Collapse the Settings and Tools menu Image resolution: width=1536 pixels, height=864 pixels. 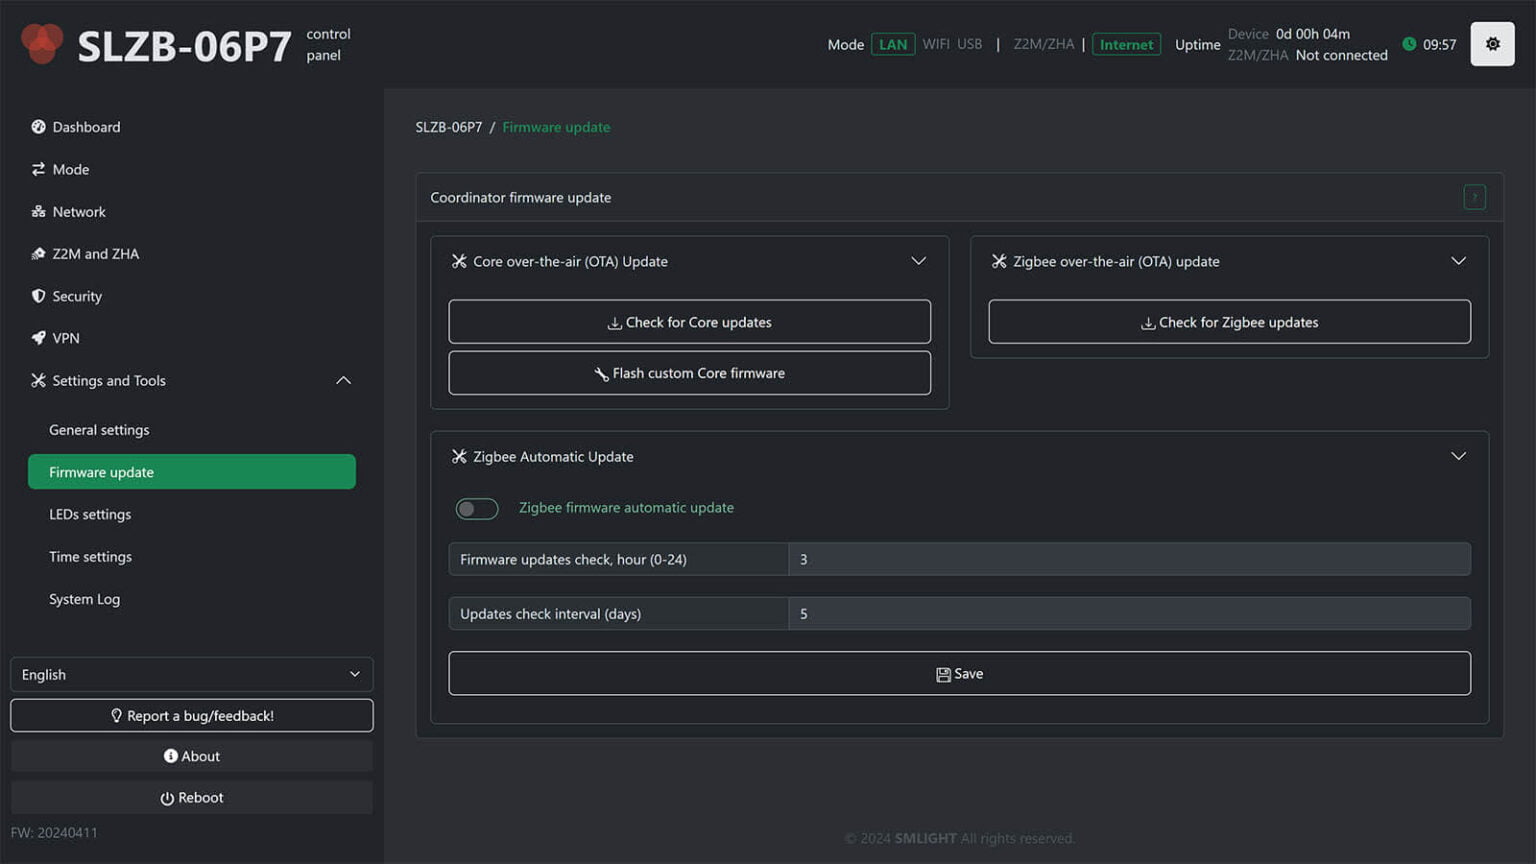point(343,381)
